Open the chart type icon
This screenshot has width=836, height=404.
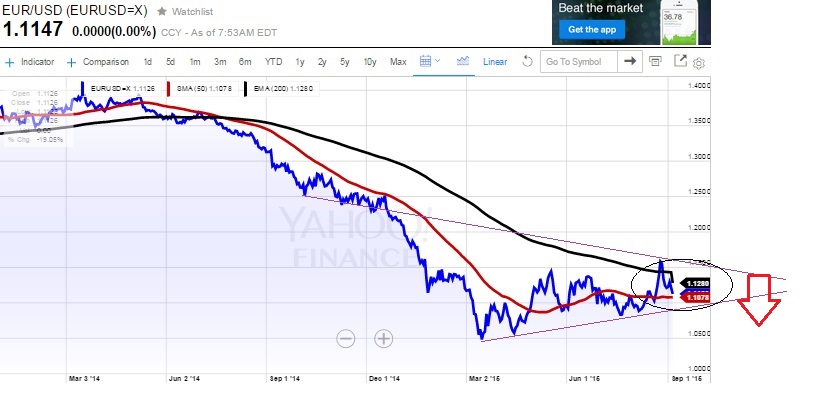coord(463,62)
